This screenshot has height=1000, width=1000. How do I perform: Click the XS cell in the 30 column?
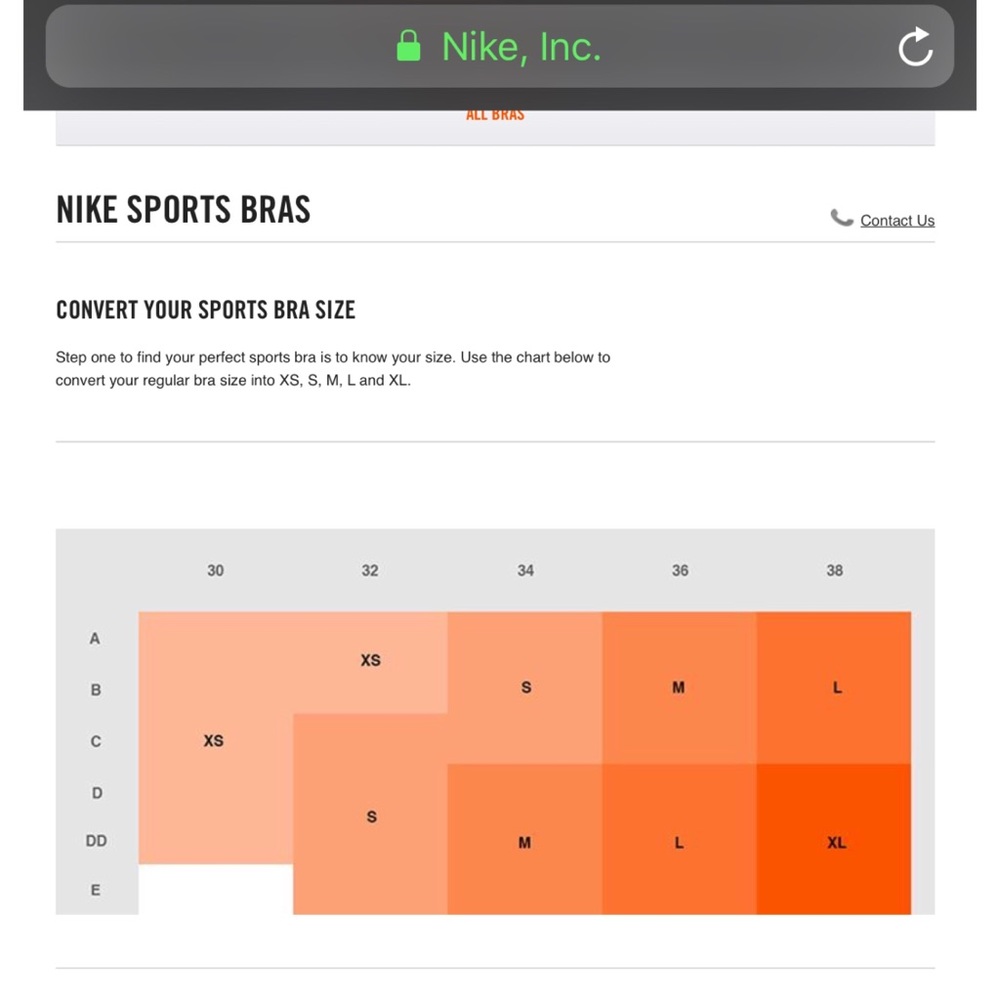(214, 741)
